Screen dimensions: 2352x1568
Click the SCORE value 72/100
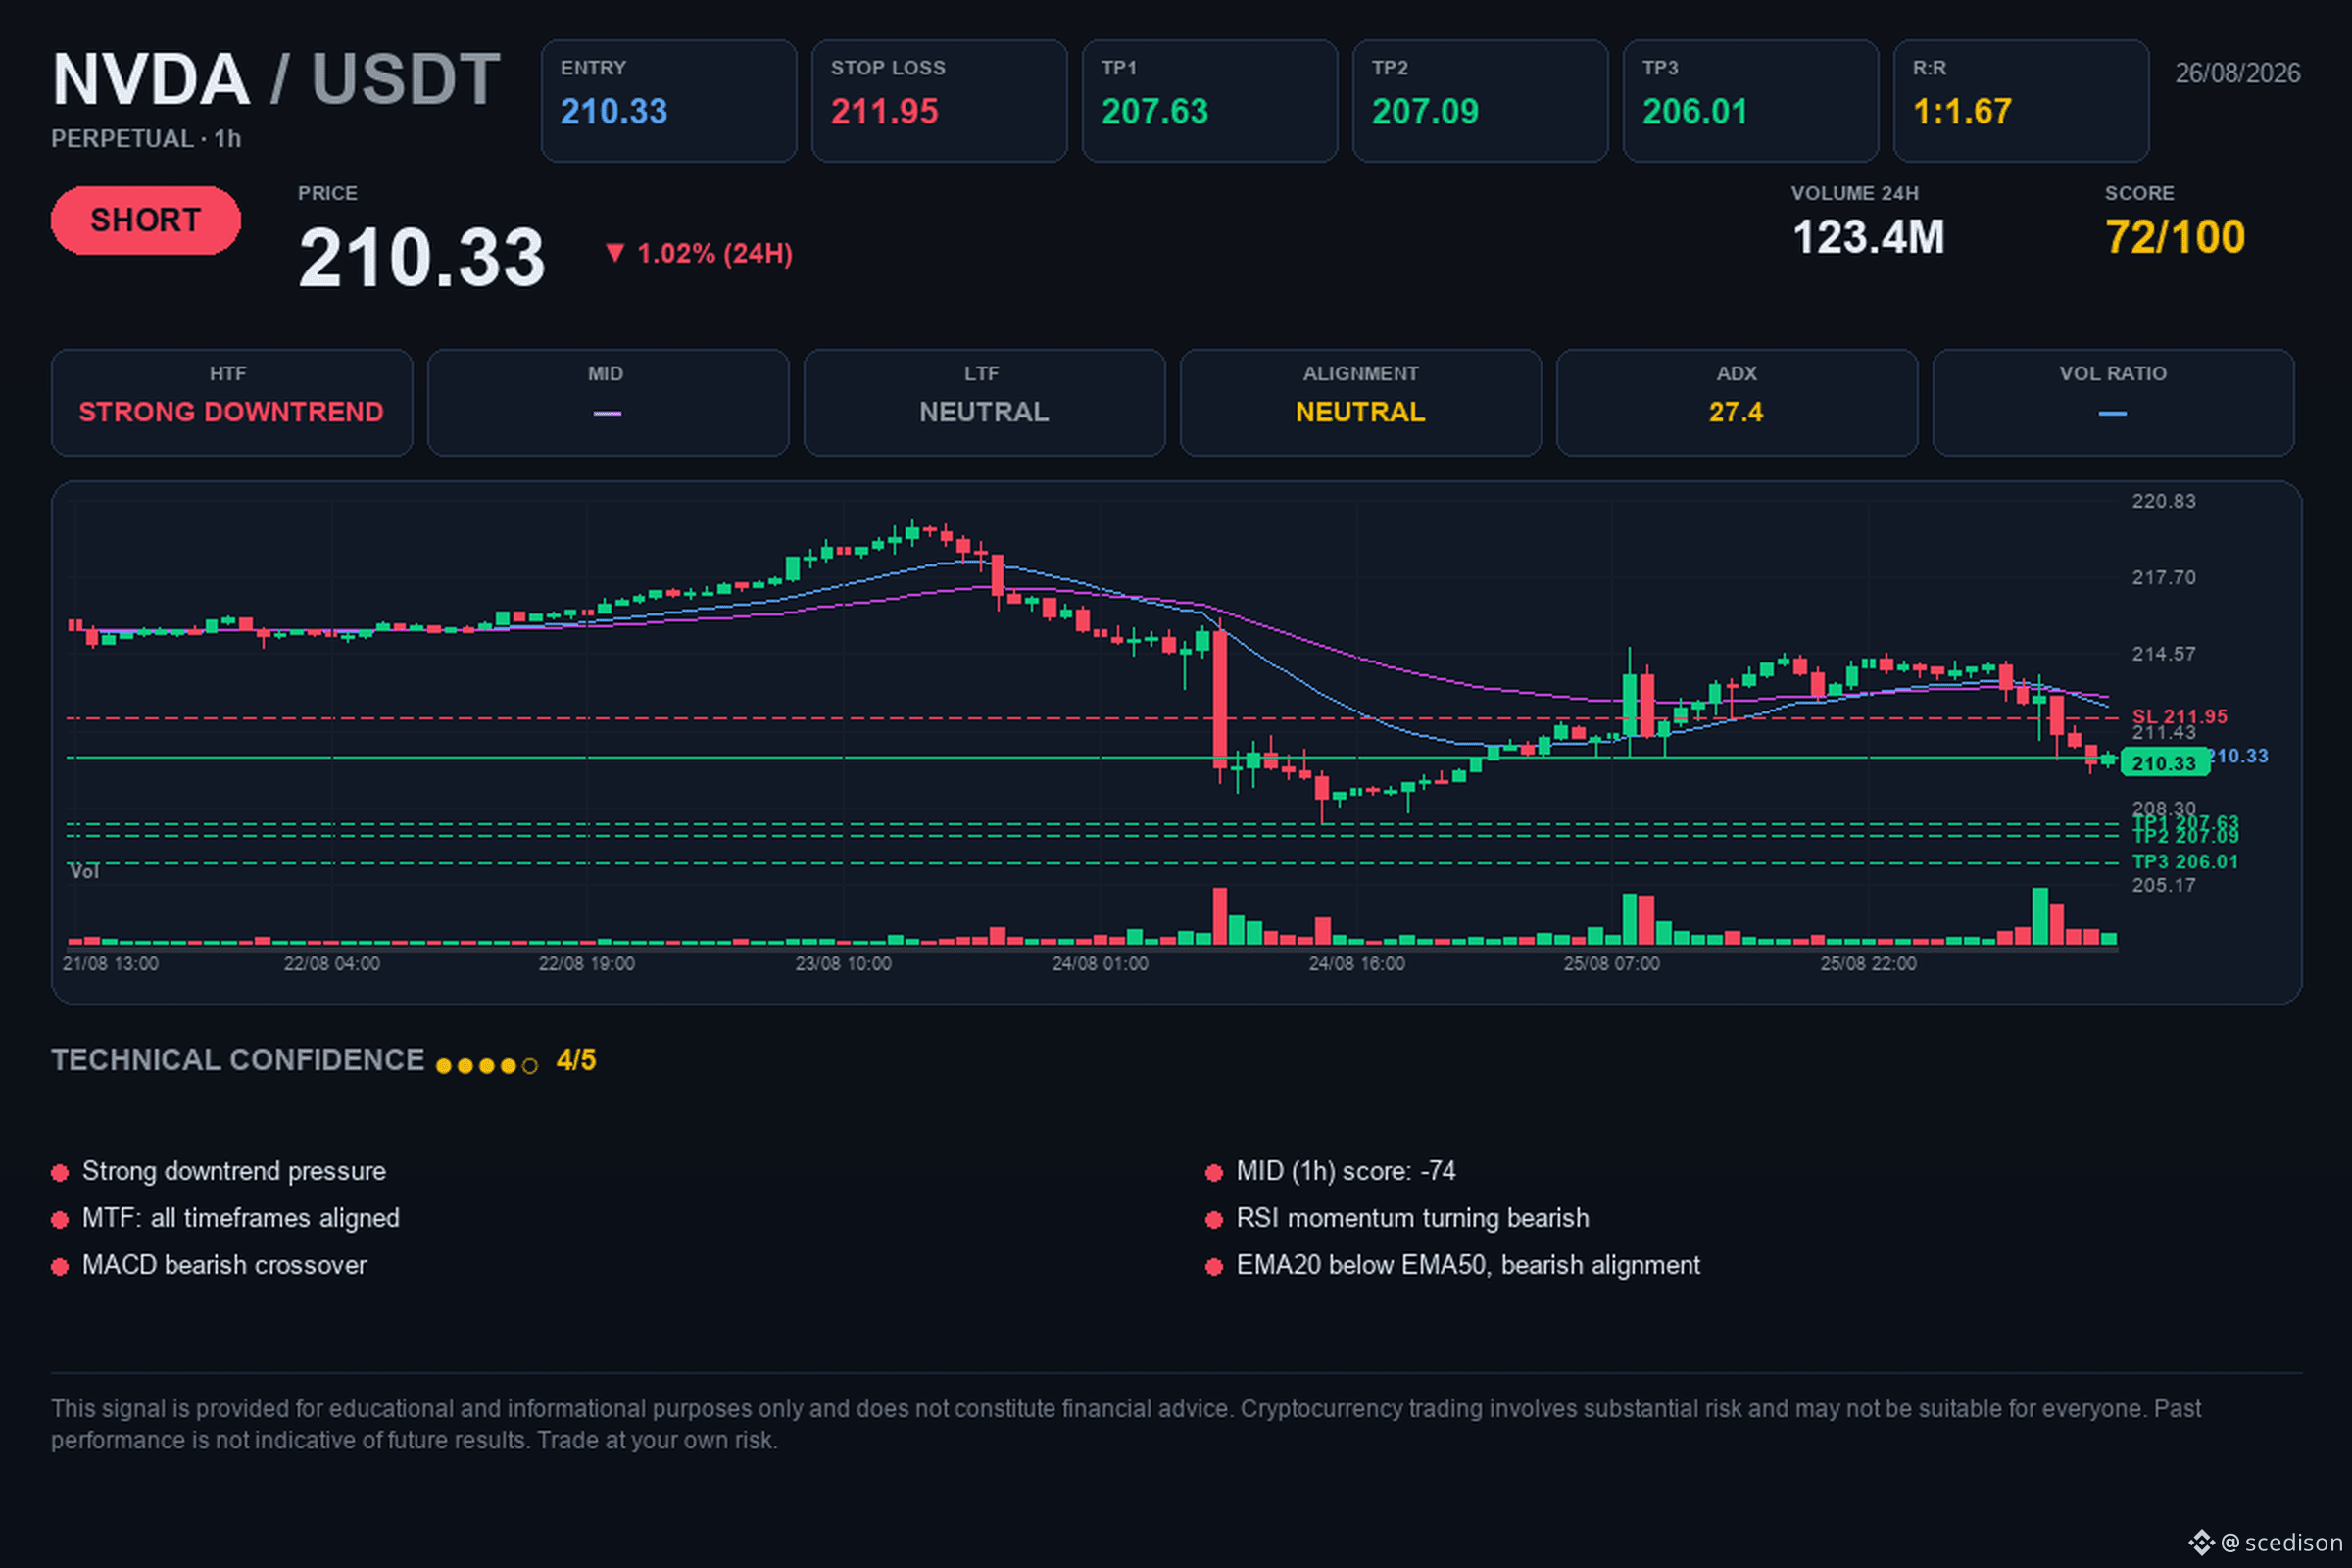(2175, 238)
